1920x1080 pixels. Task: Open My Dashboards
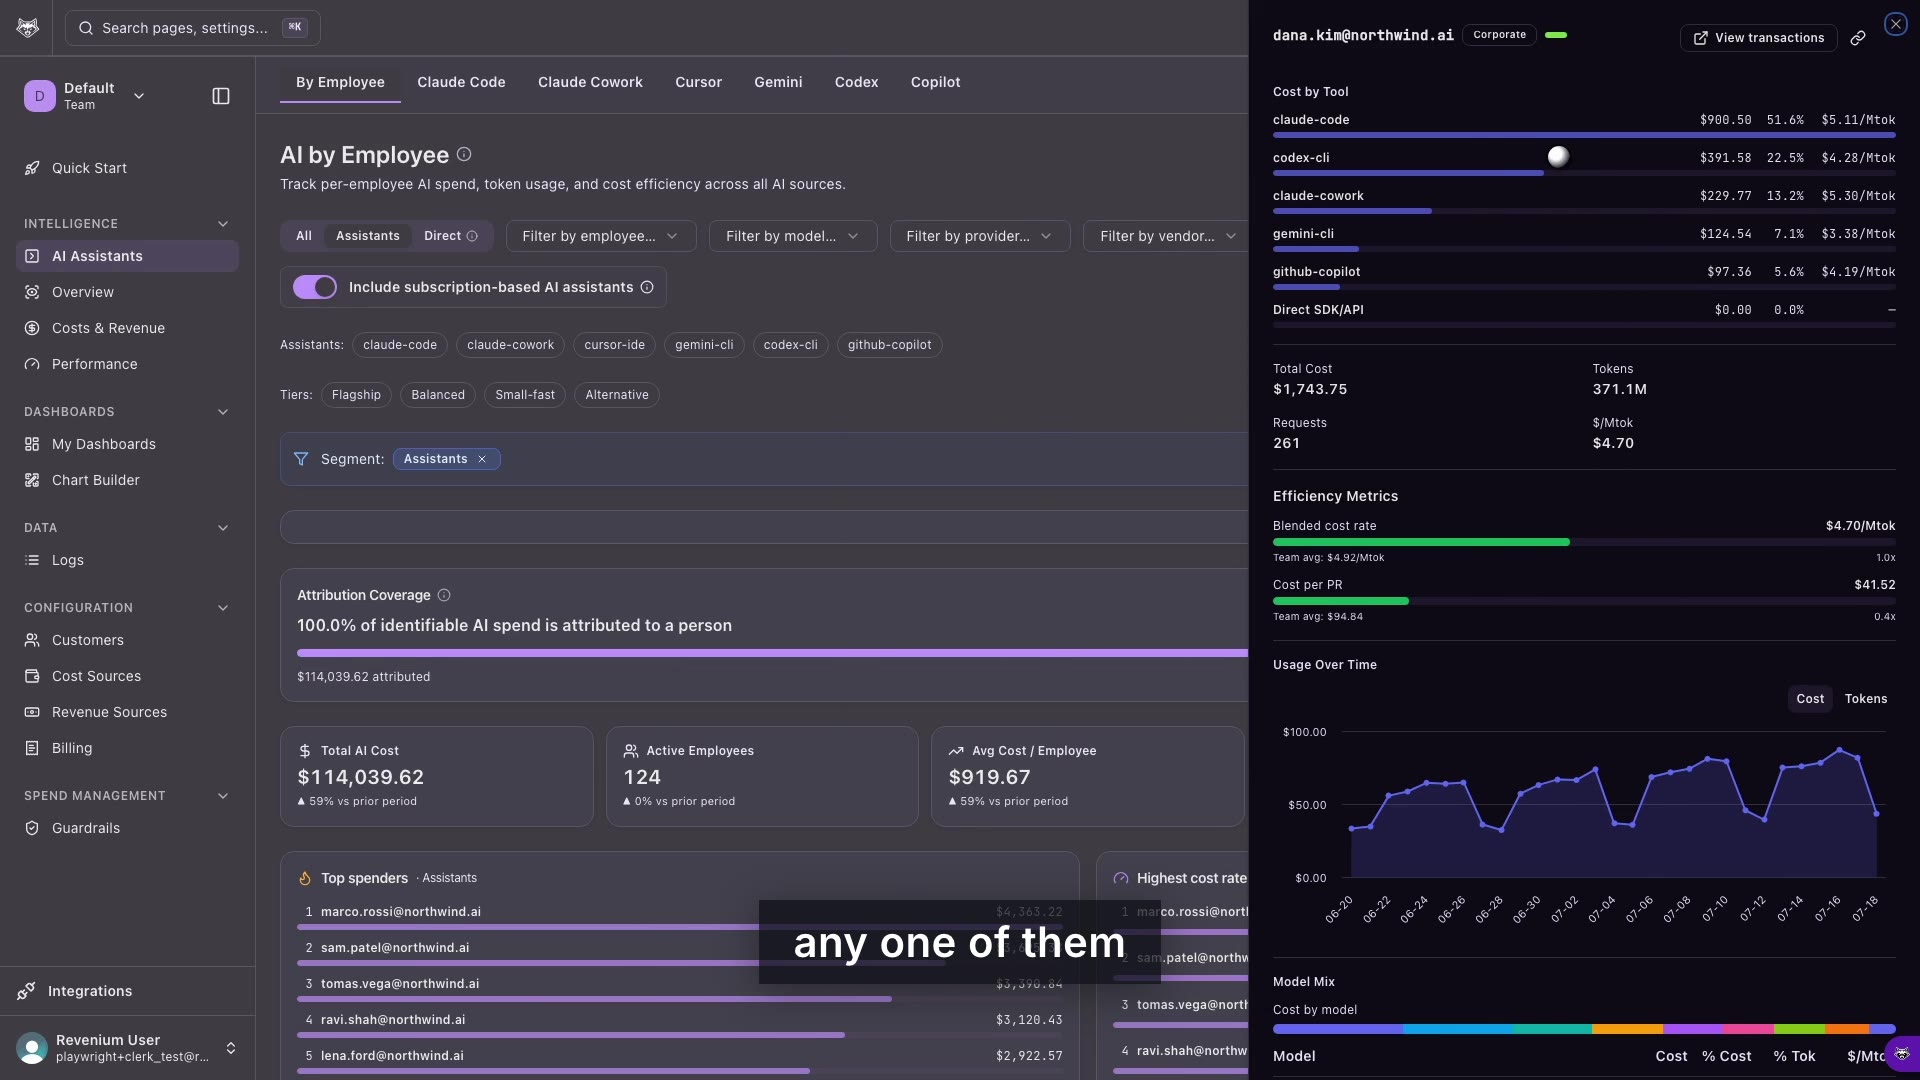[127, 444]
